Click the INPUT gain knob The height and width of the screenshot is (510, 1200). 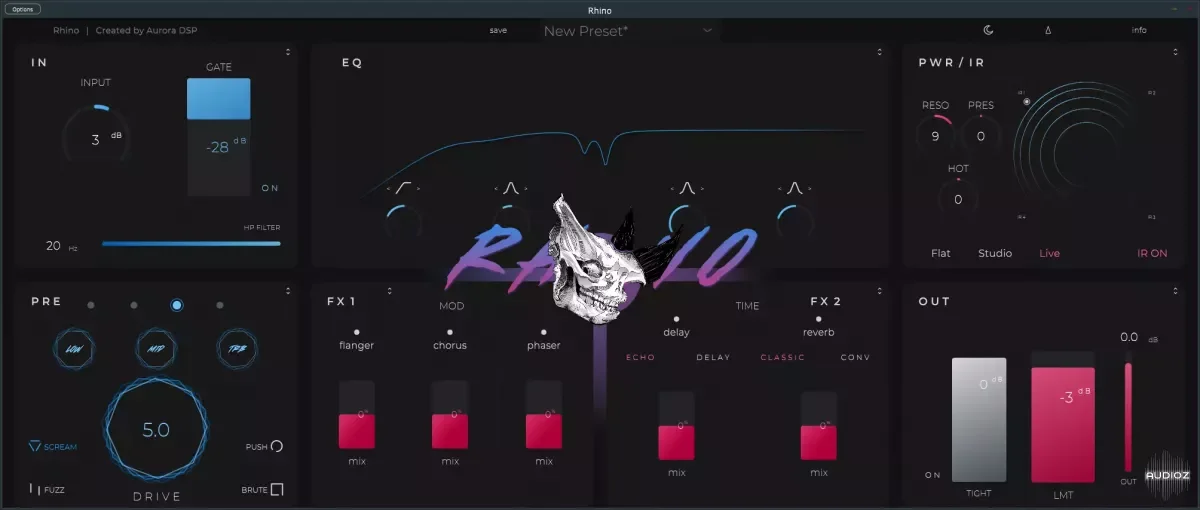[x=96, y=139]
